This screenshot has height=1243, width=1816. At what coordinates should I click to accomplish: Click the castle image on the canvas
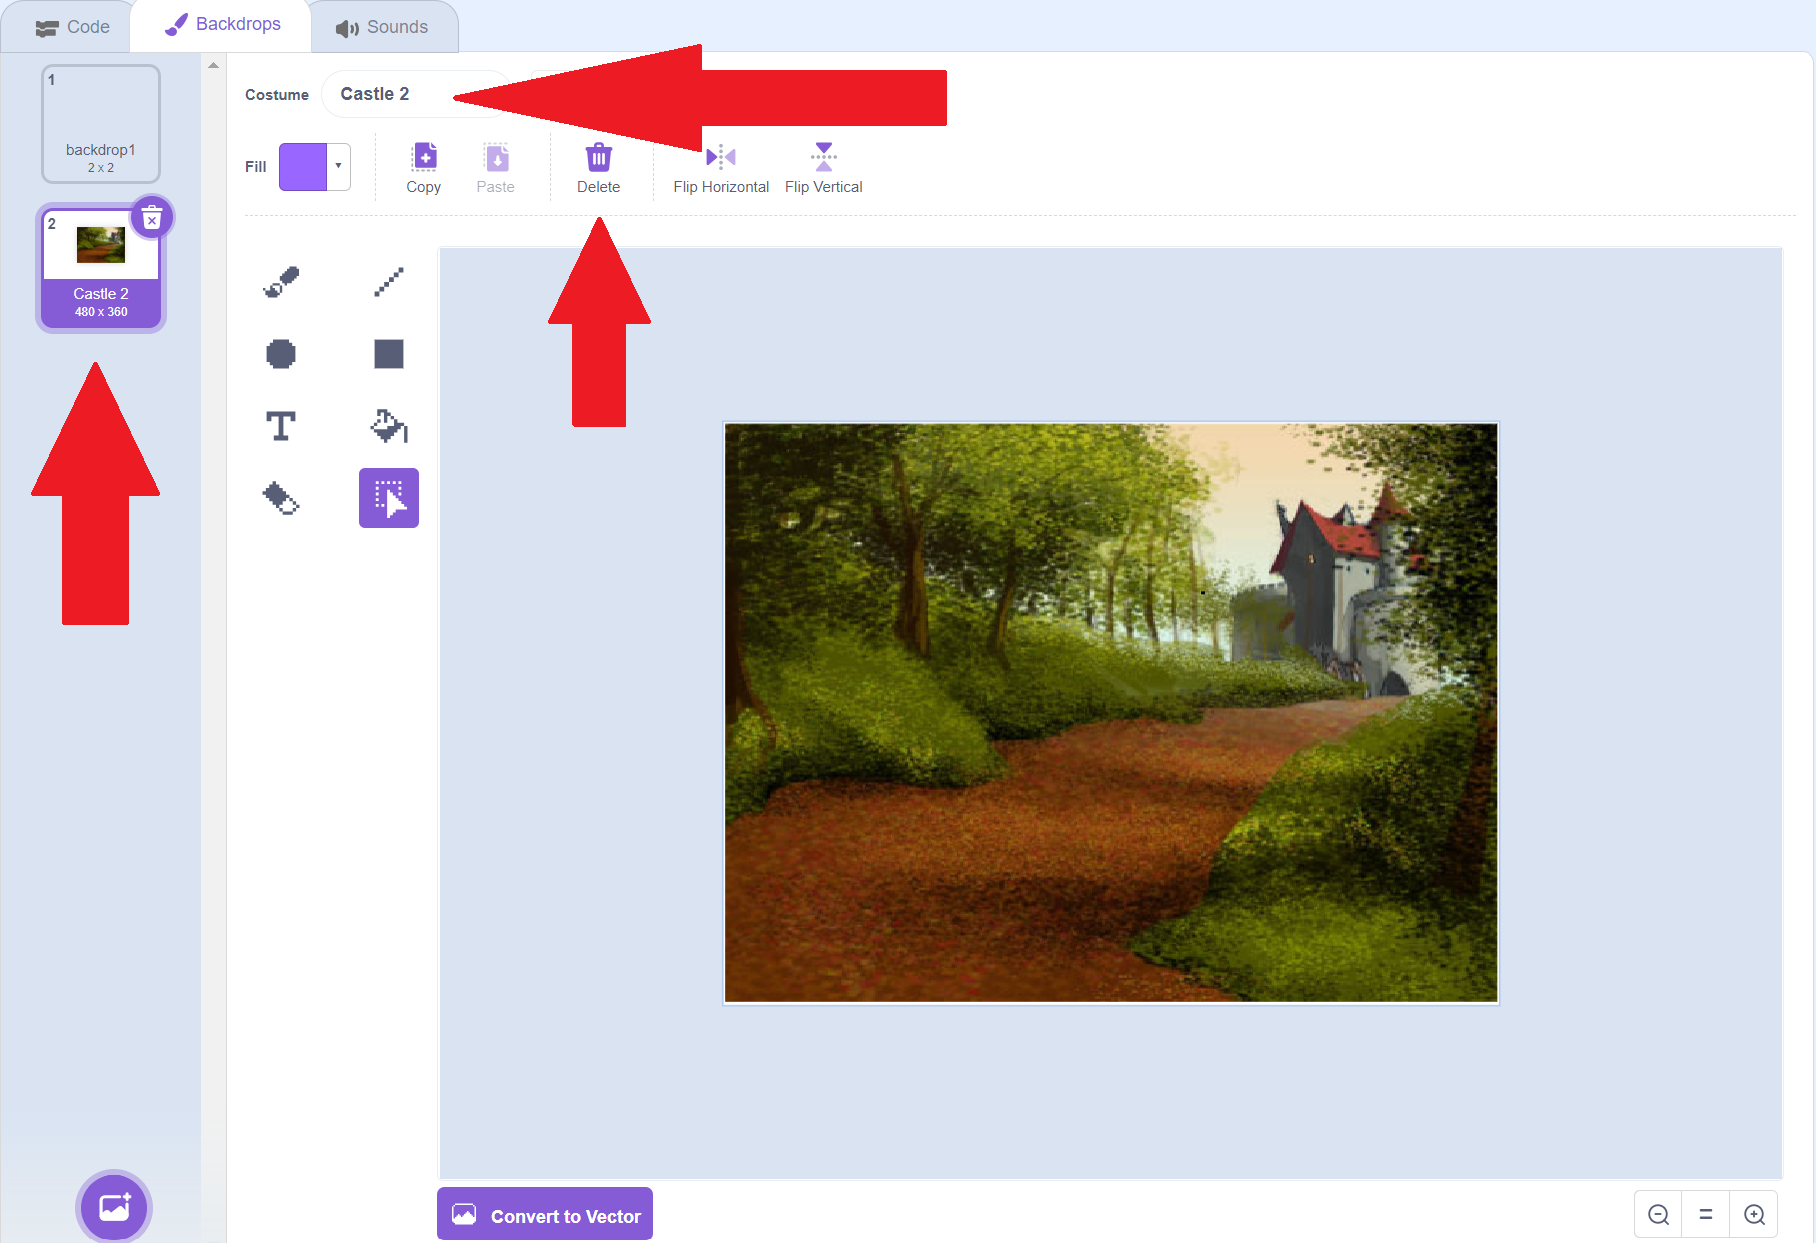[1111, 712]
